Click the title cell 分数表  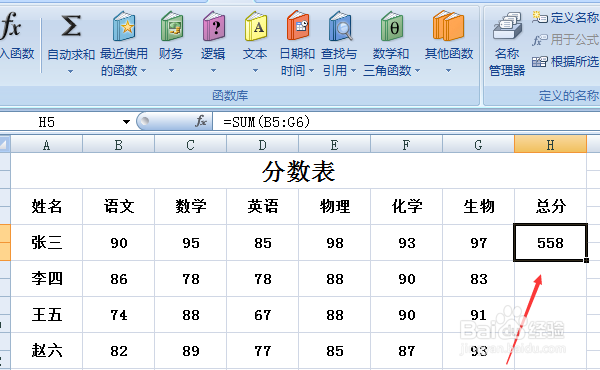pyautogui.click(x=298, y=171)
